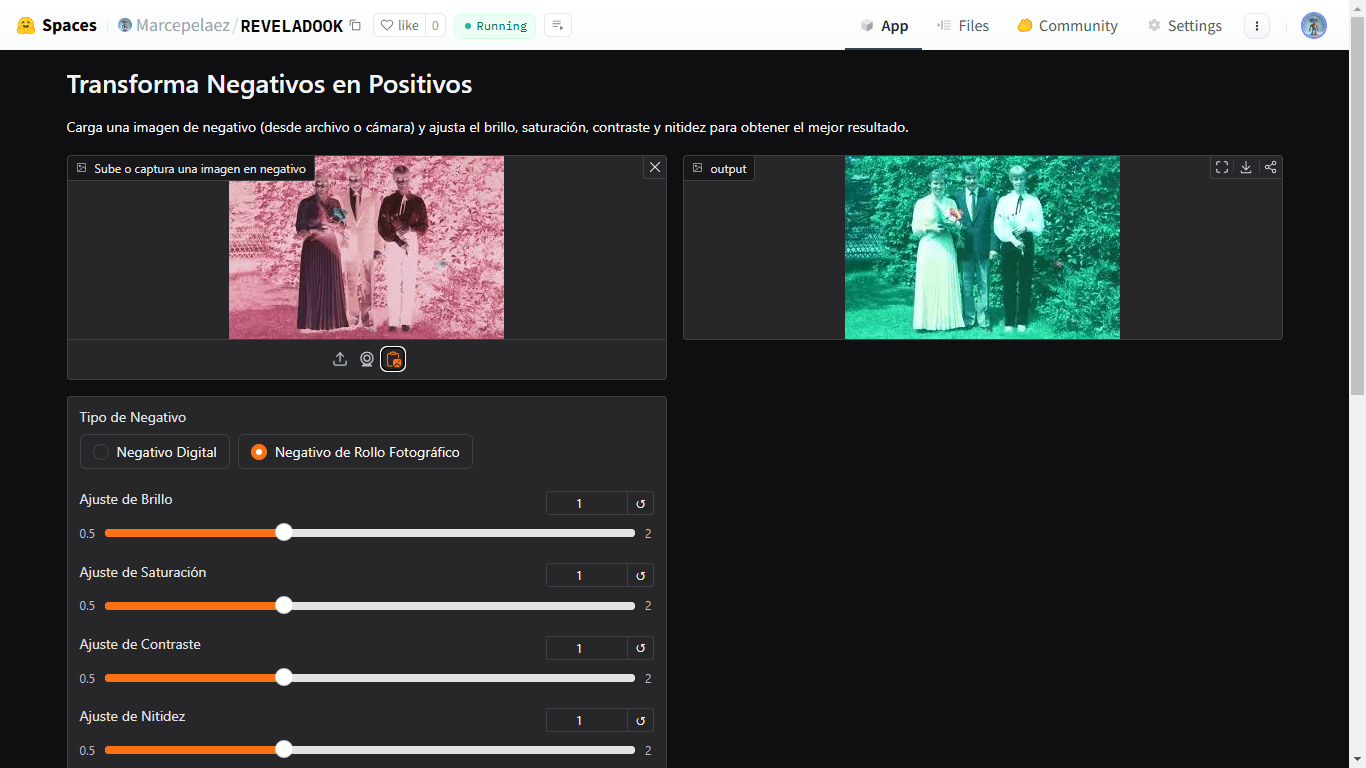Screen dimensions: 1366x768
Task: Open the Community tab
Action: point(1067,26)
